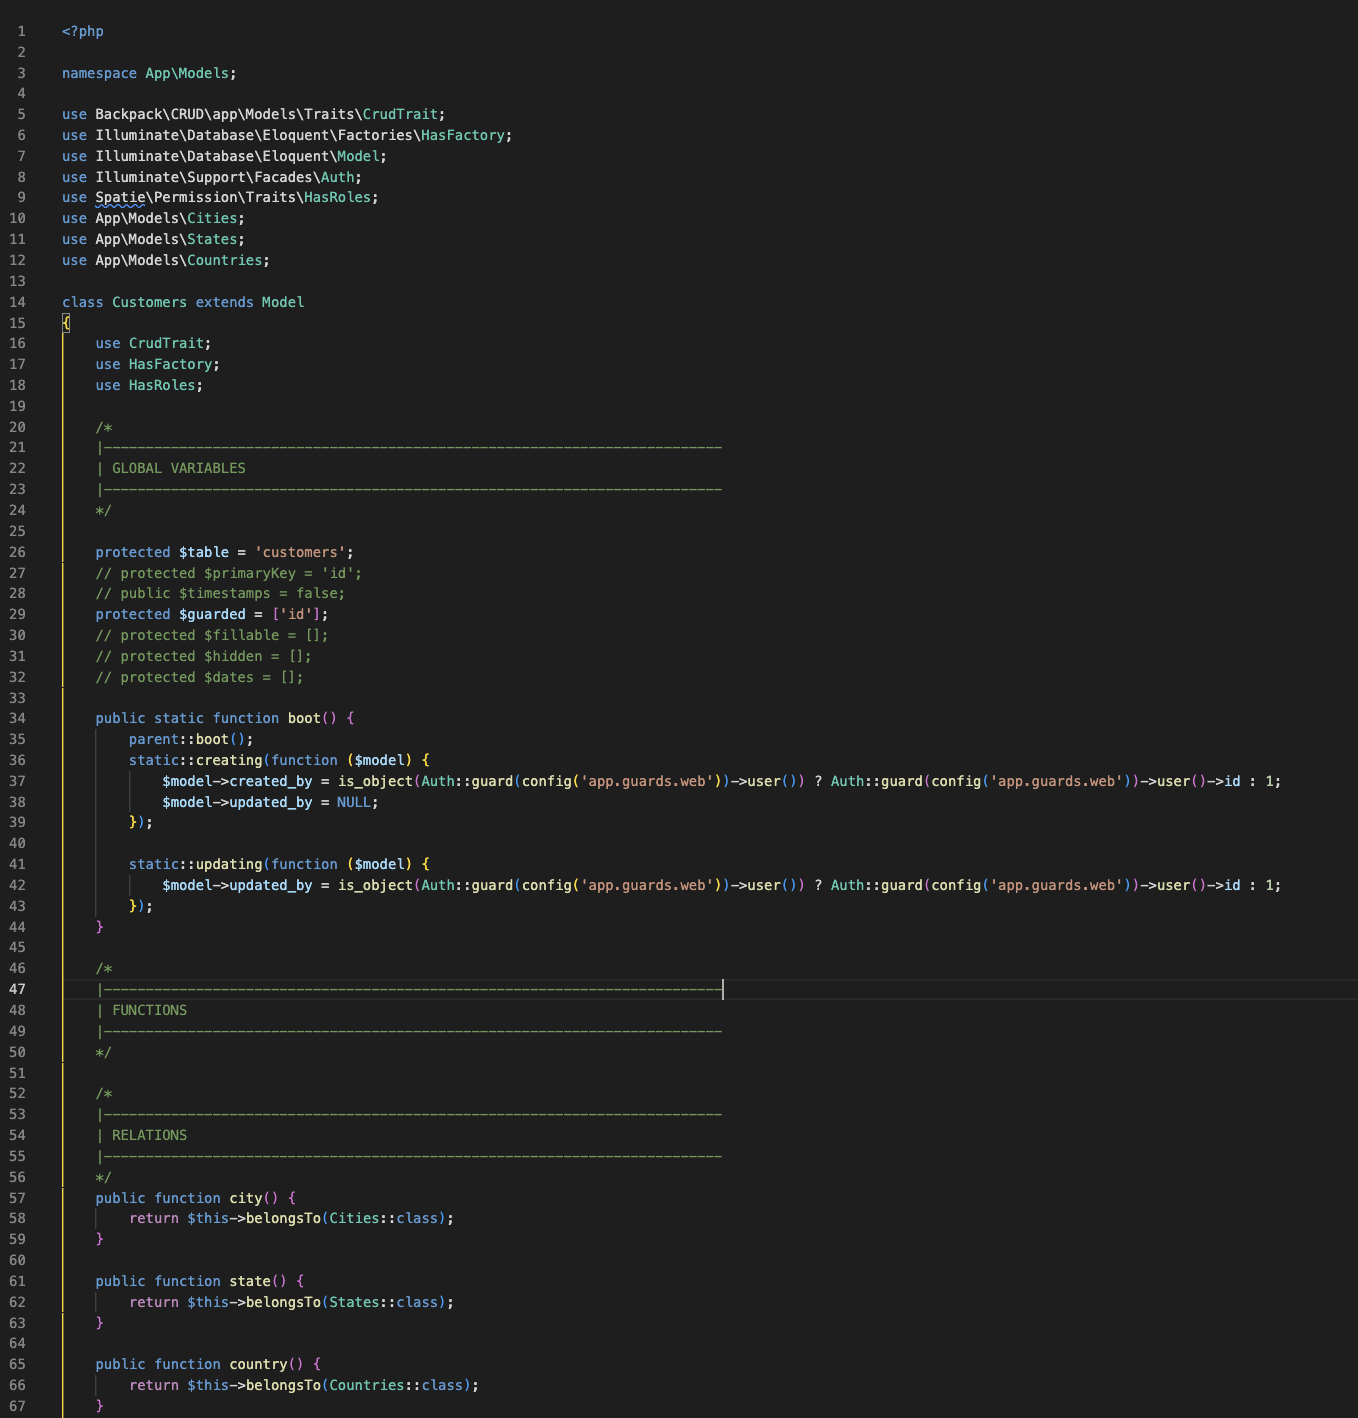
Task: Click the "$table" variable on line 26
Action: (204, 552)
